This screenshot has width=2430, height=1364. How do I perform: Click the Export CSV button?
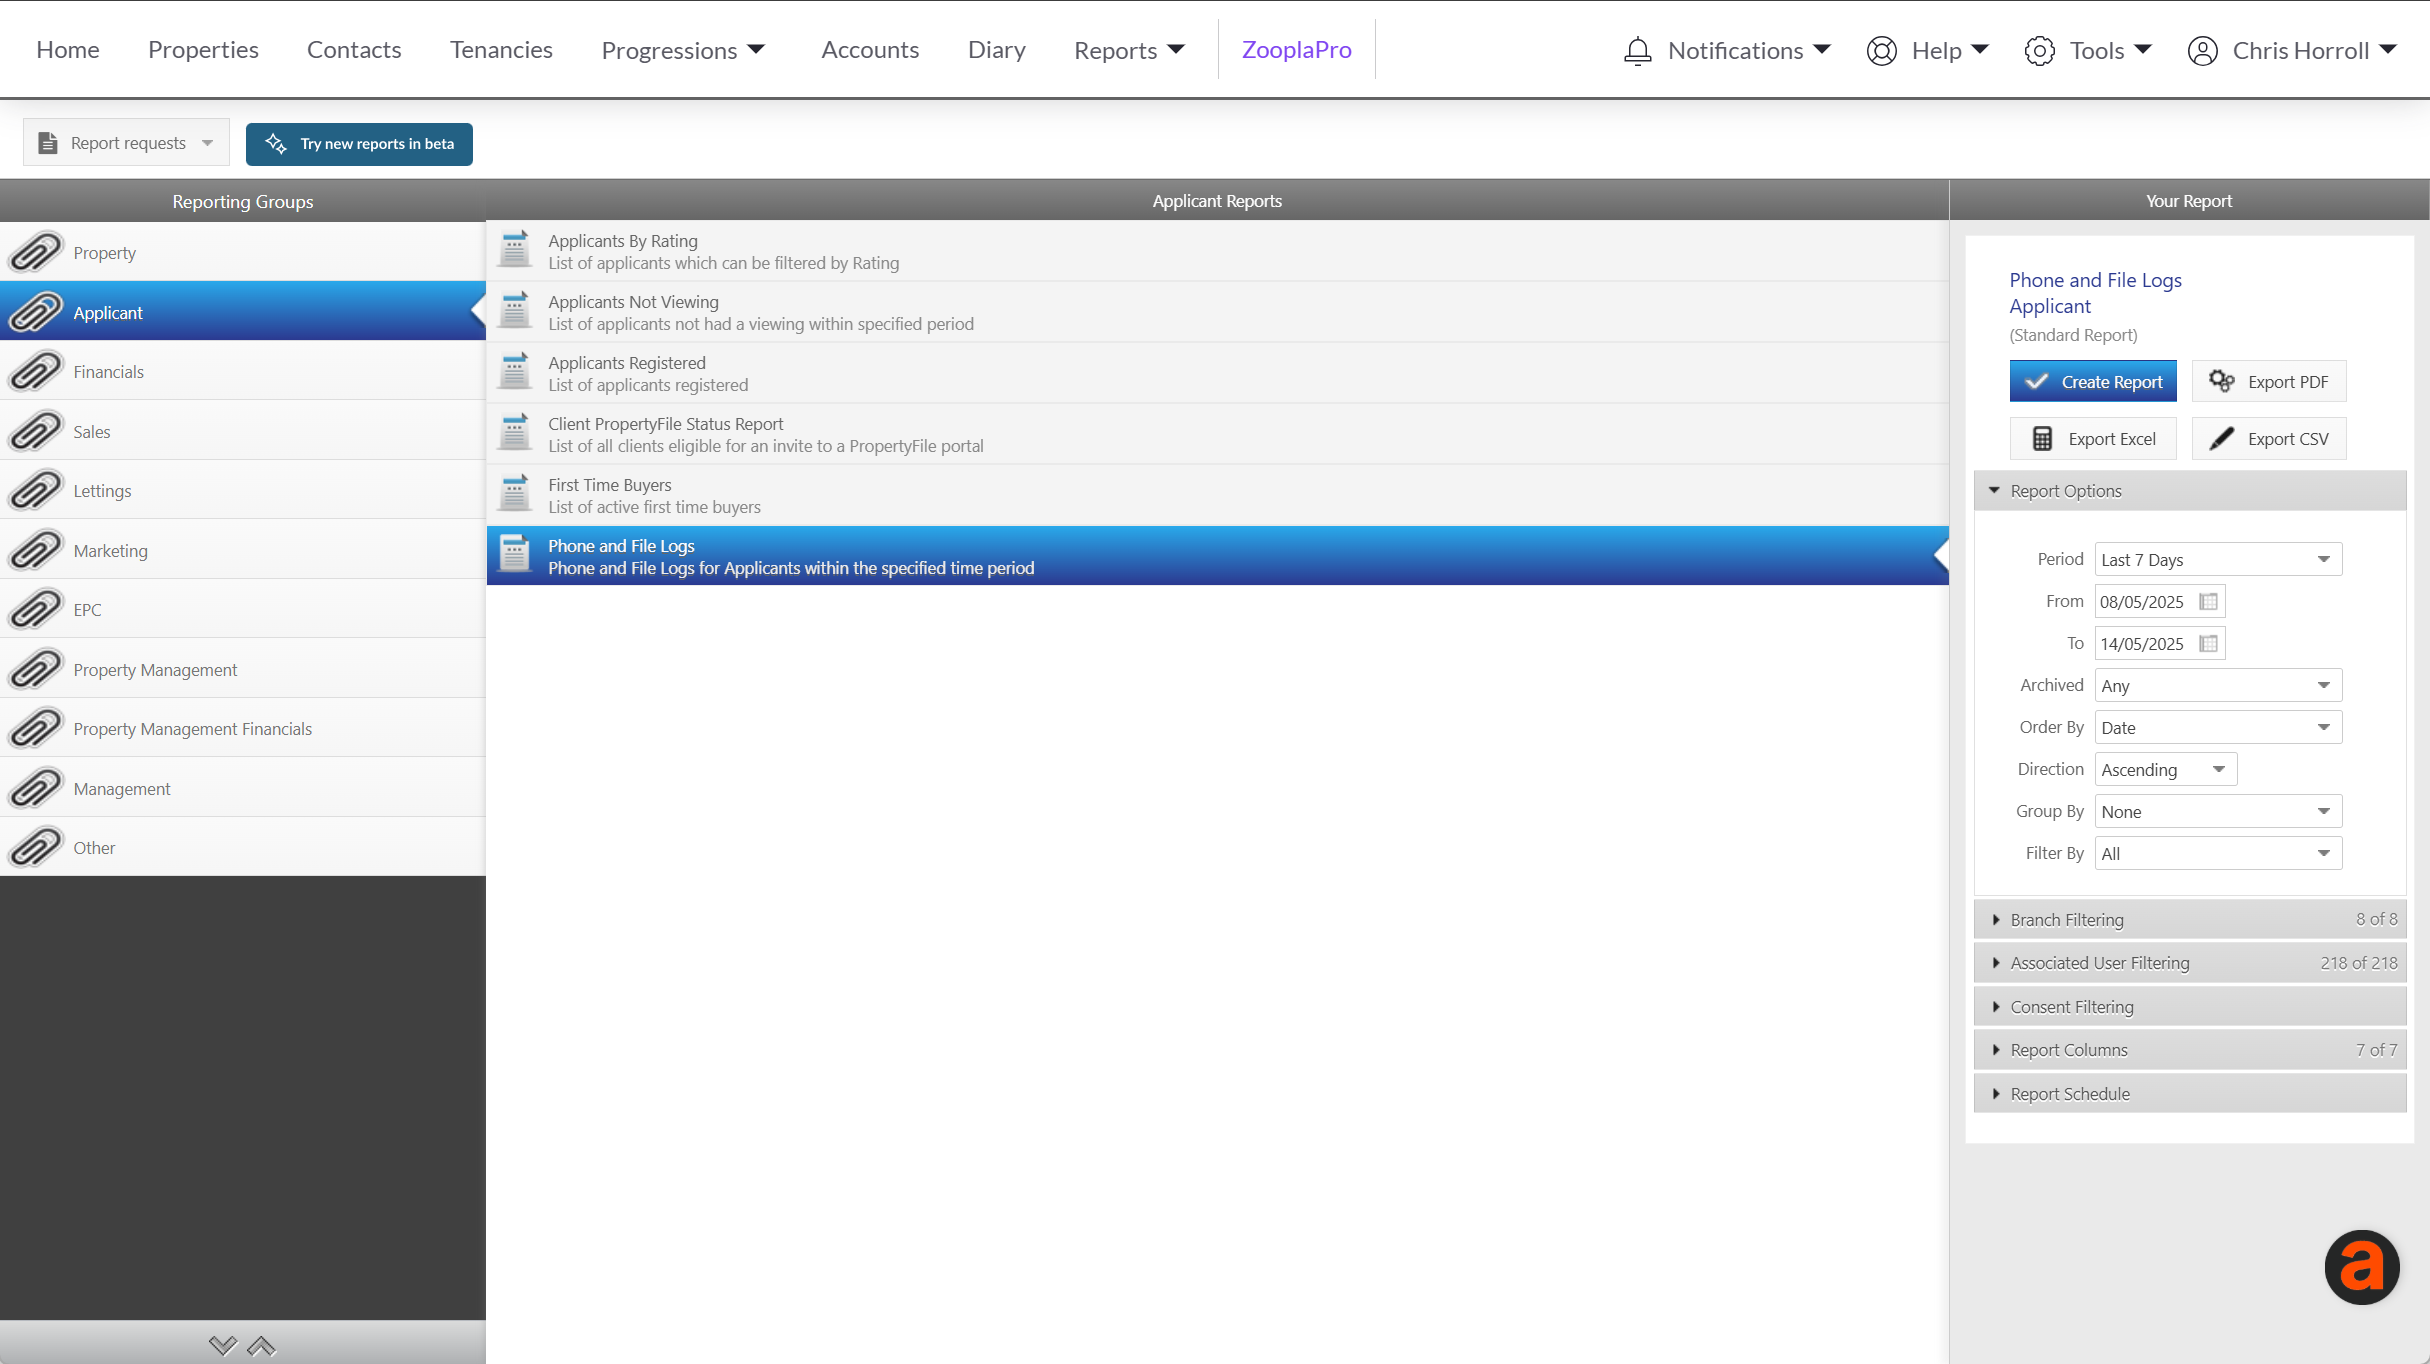pyautogui.click(x=2269, y=438)
